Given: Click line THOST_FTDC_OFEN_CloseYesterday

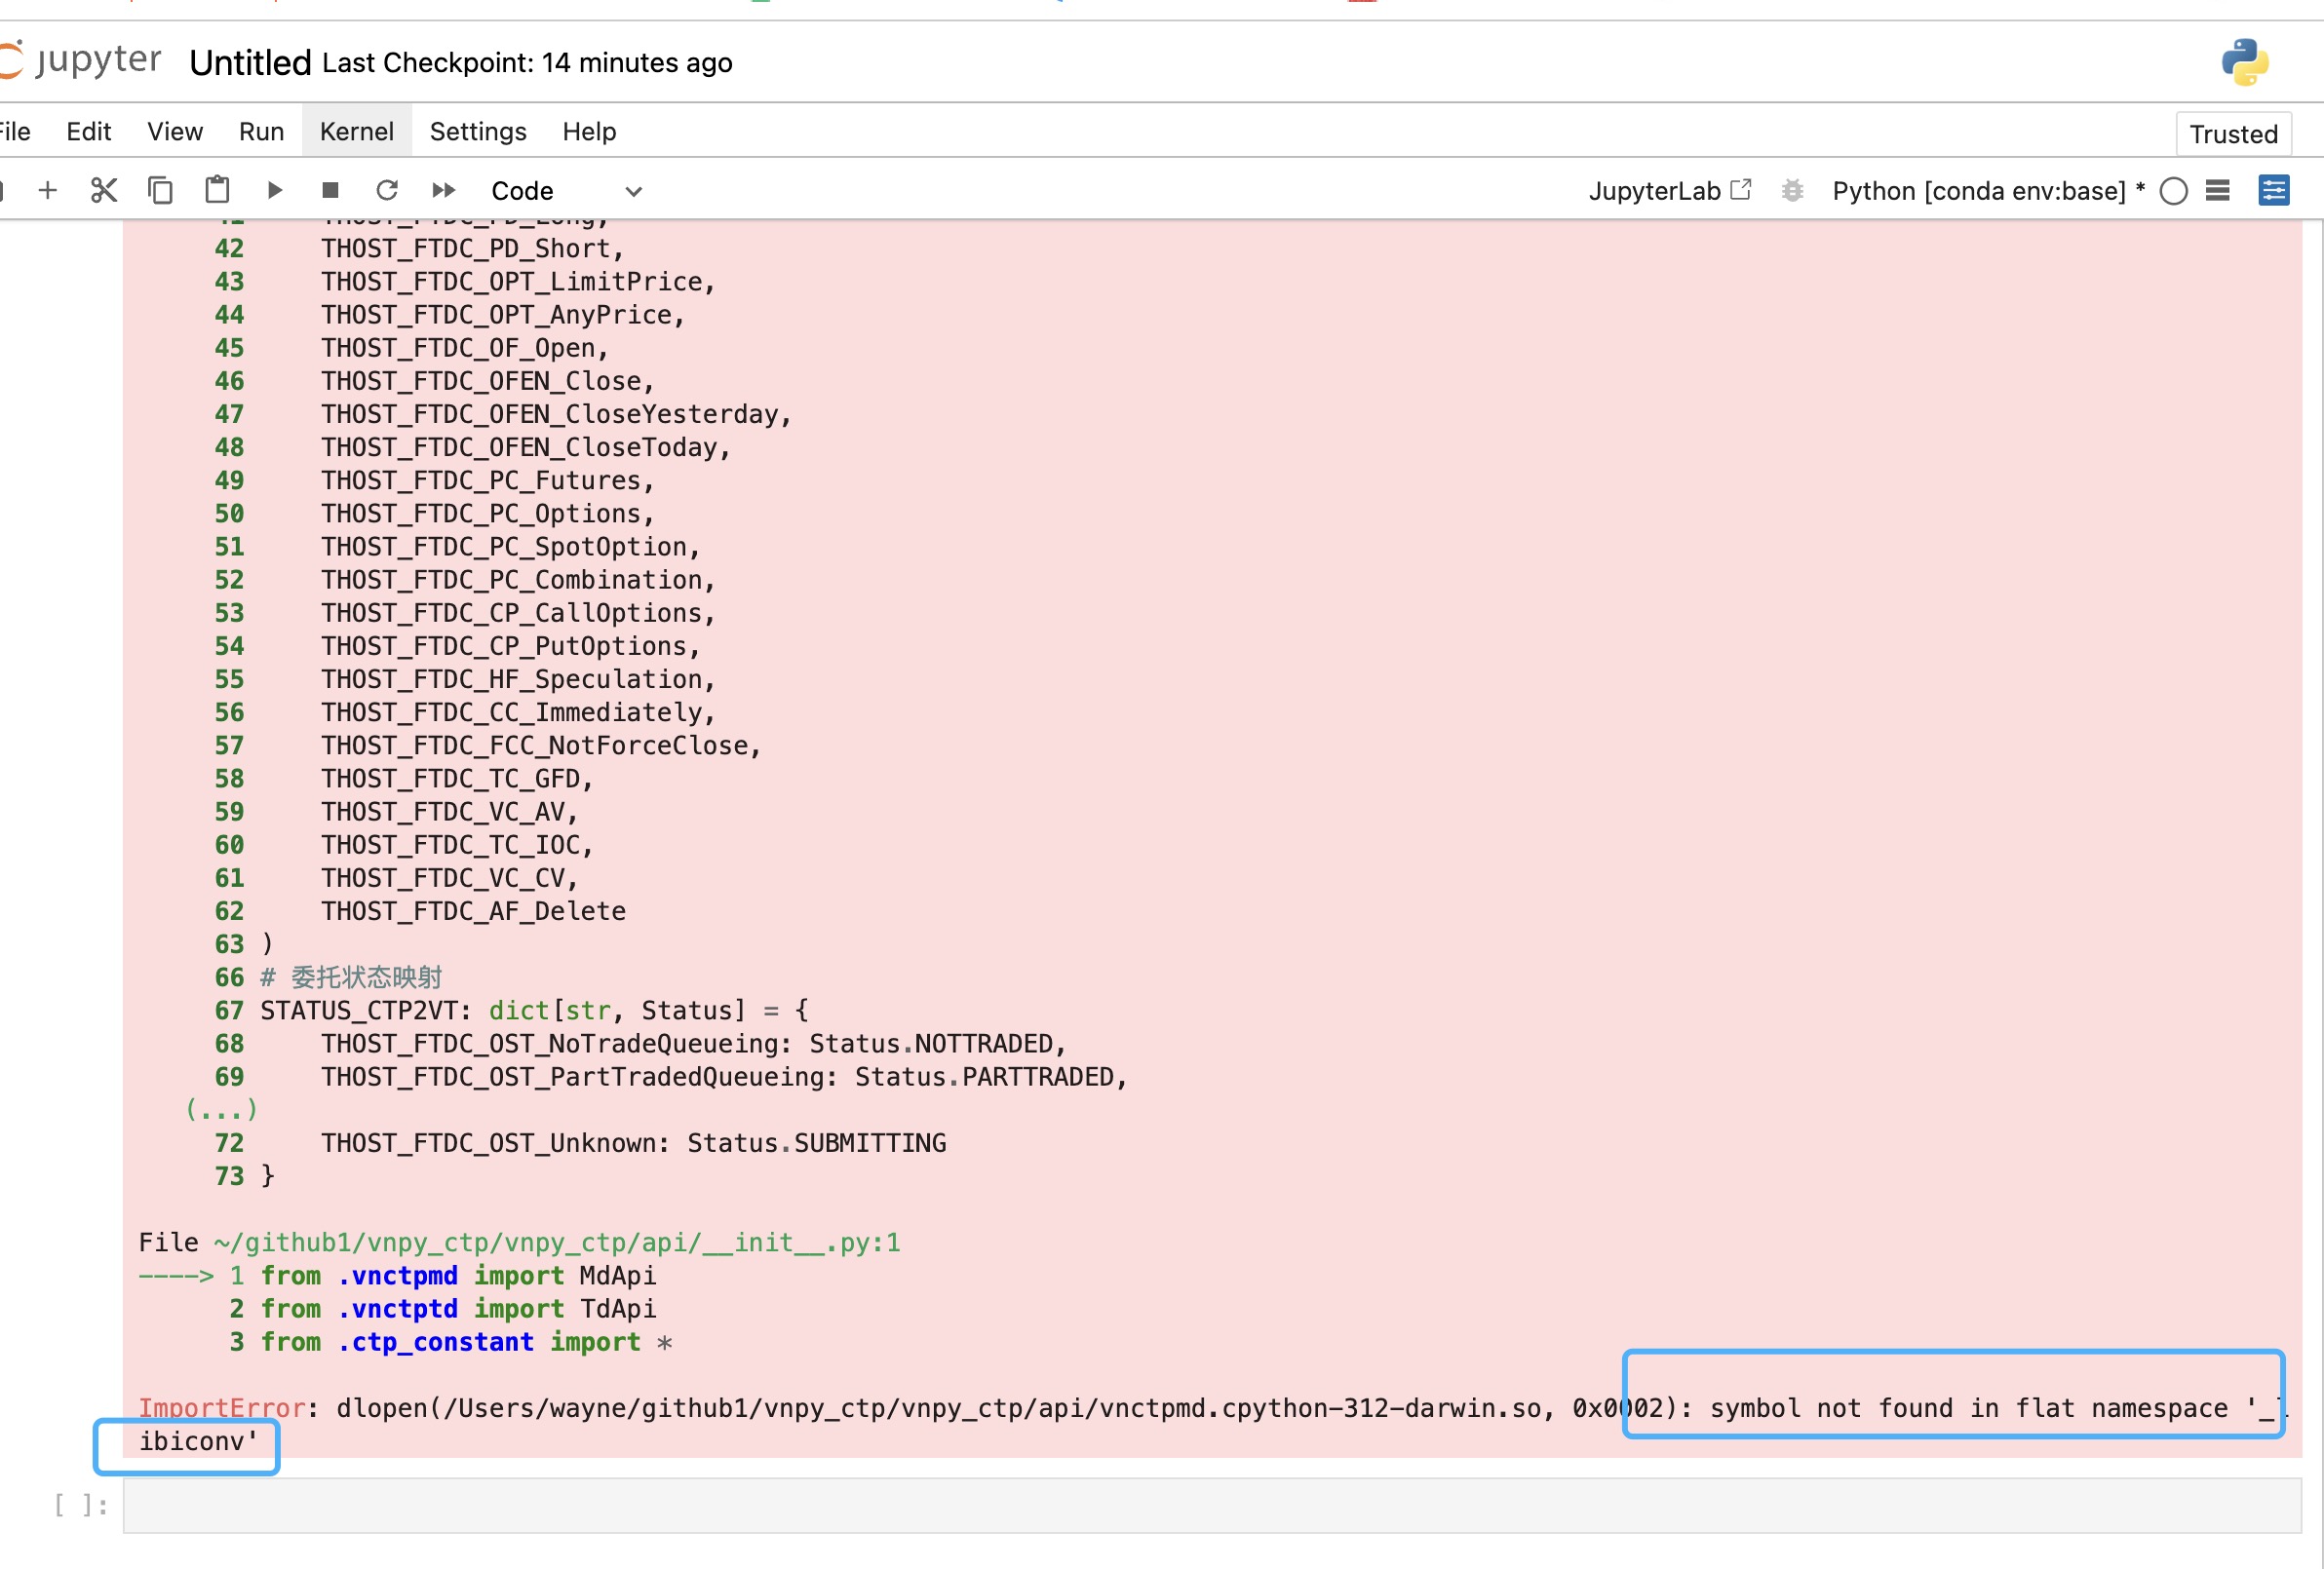Looking at the screenshot, I should (x=556, y=414).
